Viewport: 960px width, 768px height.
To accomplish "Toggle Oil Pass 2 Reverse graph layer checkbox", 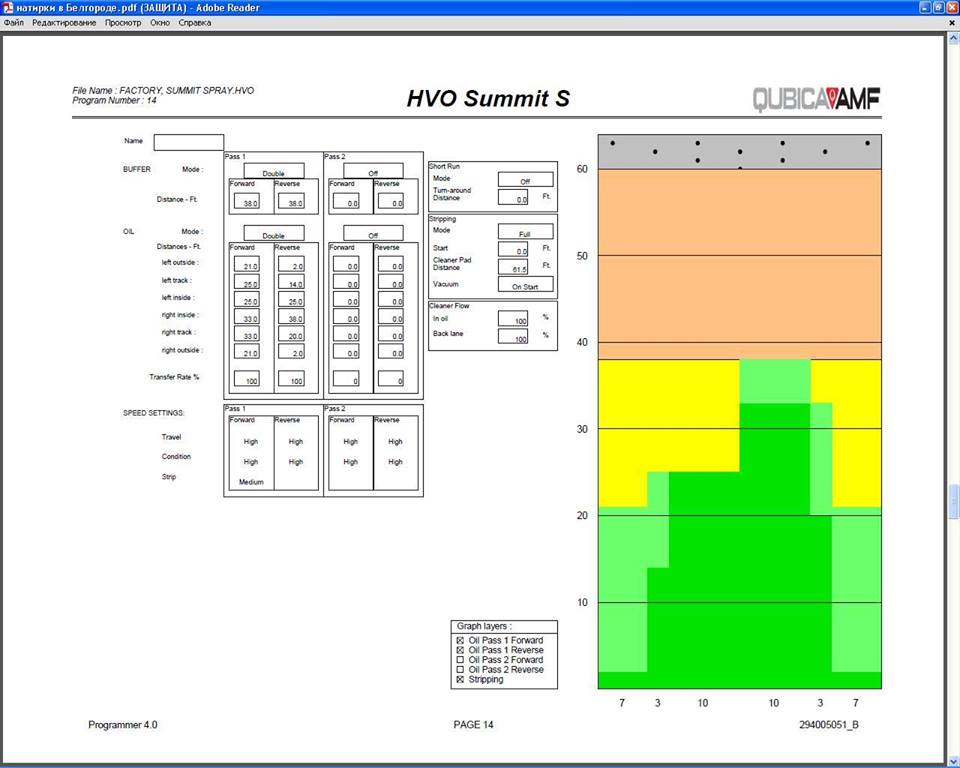I will [x=460, y=669].
